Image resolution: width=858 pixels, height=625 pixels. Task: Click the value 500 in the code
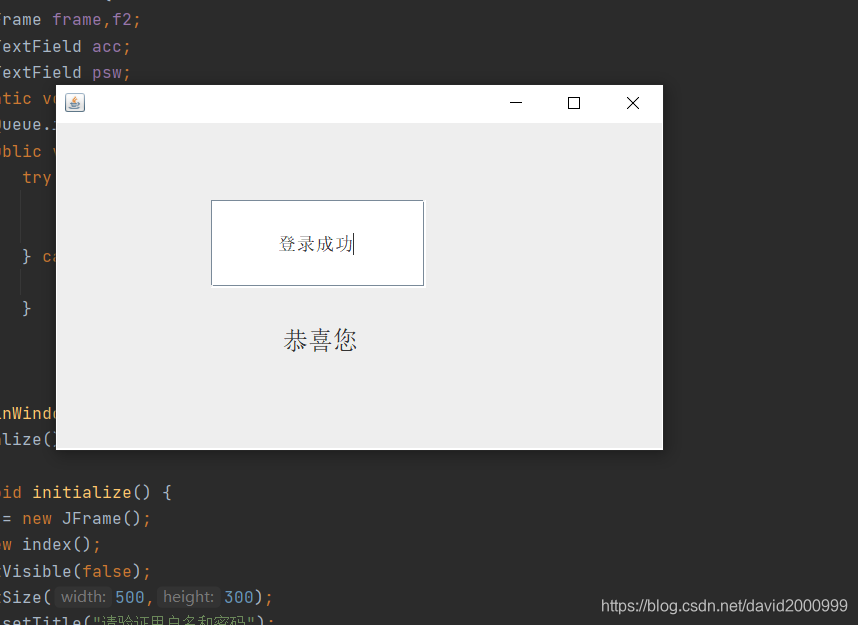[130, 597]
